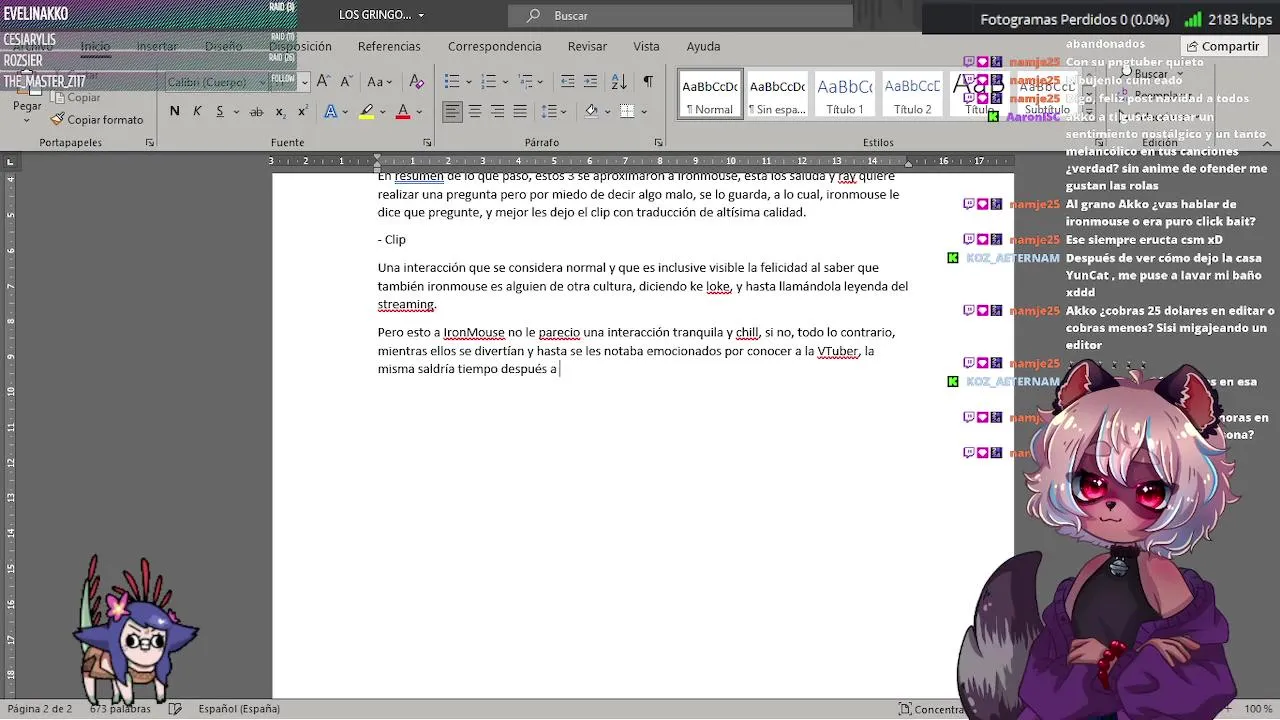Image resolution: width=1280 pixels, height=720 pixels.
Task: Toggle strikethrough formatting
Action: 256,111
